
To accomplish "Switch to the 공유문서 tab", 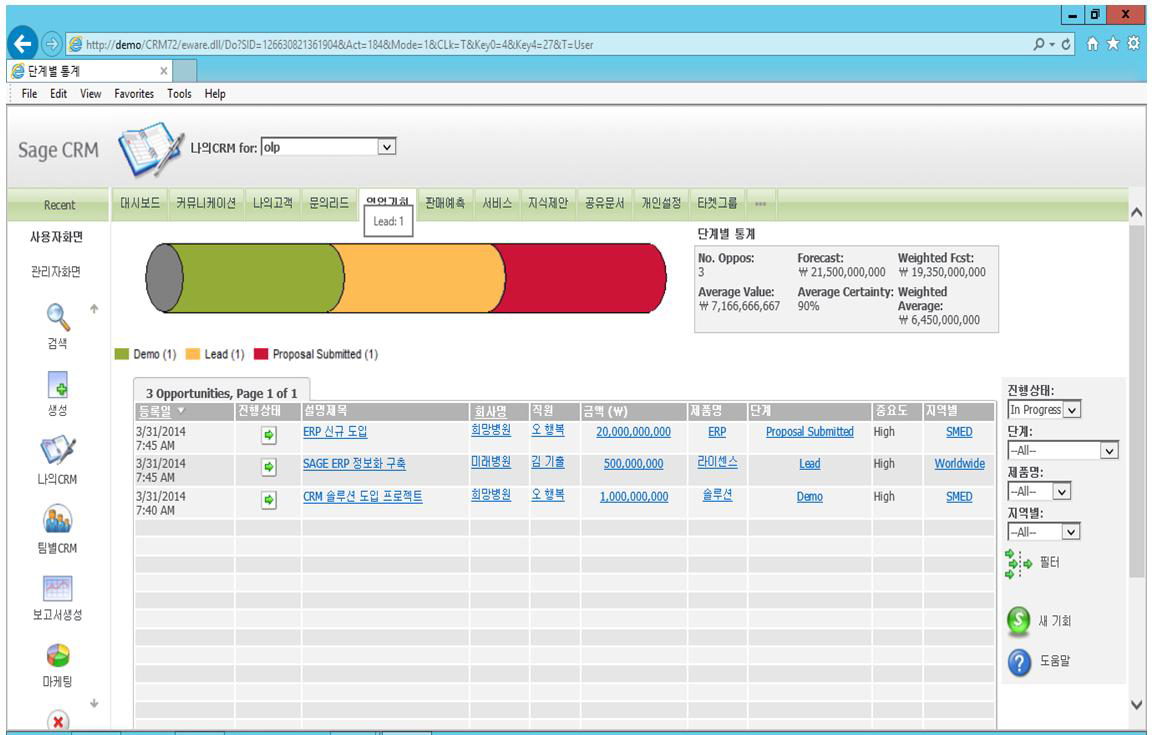I will click(x=605, y=203).
